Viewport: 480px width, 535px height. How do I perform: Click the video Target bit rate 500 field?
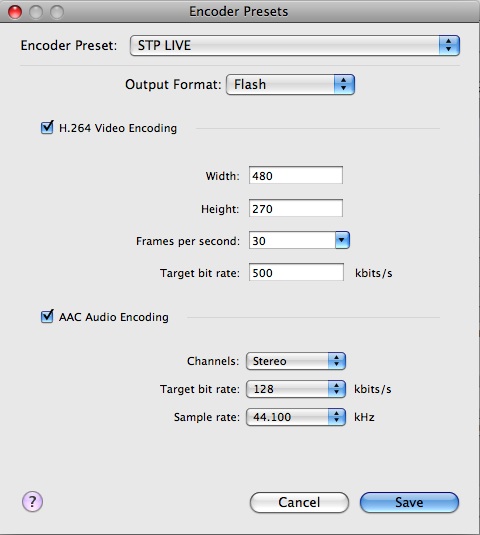[296, 272]
